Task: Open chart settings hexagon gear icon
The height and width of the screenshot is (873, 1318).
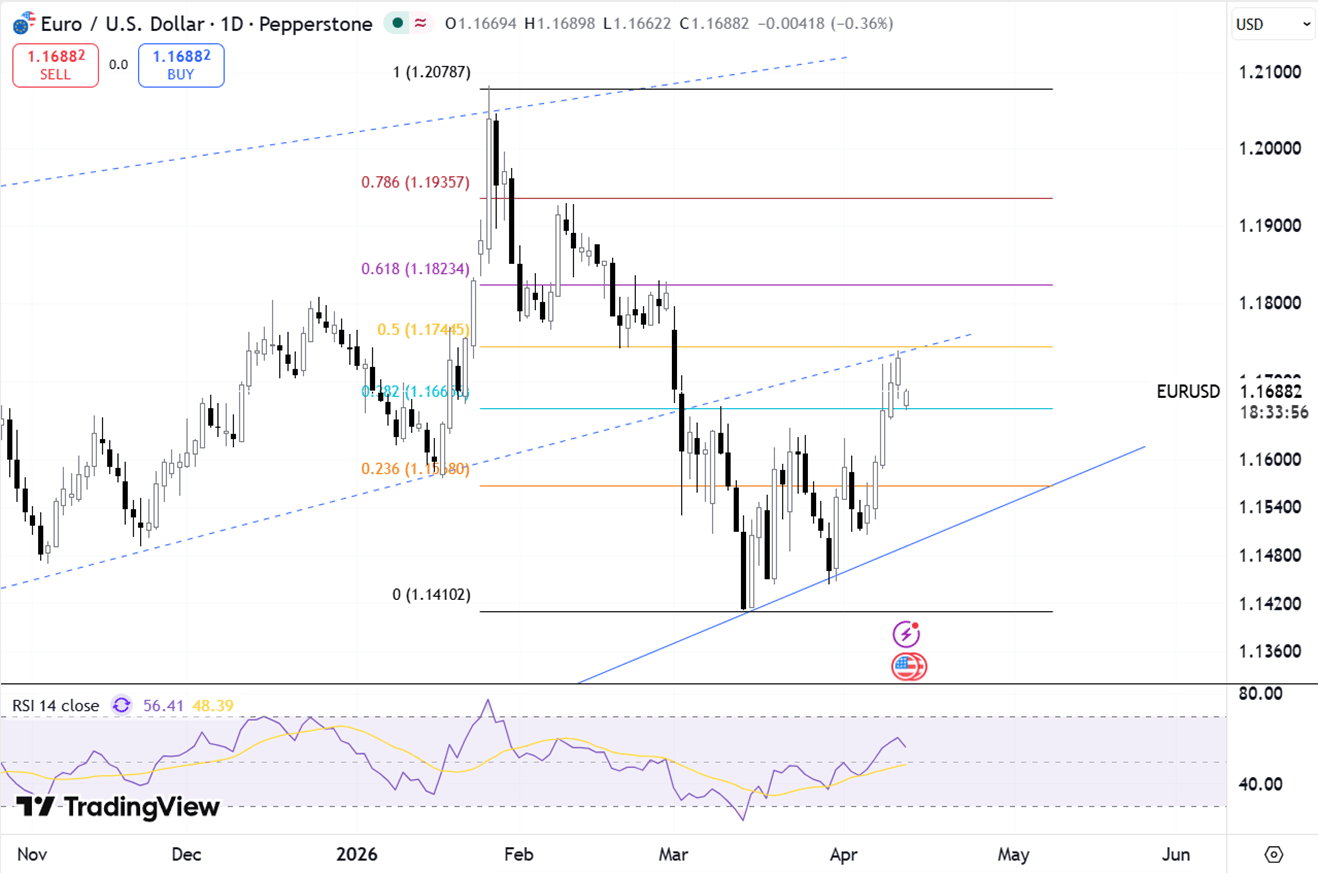Action: tap(1273, 854)
